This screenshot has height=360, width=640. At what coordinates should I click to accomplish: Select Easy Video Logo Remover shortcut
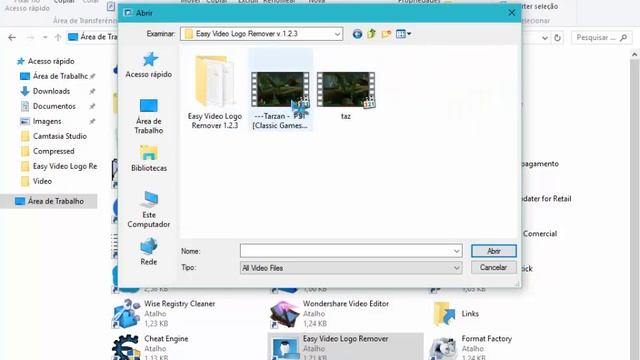pyautogui.click(x=346, y=347)
